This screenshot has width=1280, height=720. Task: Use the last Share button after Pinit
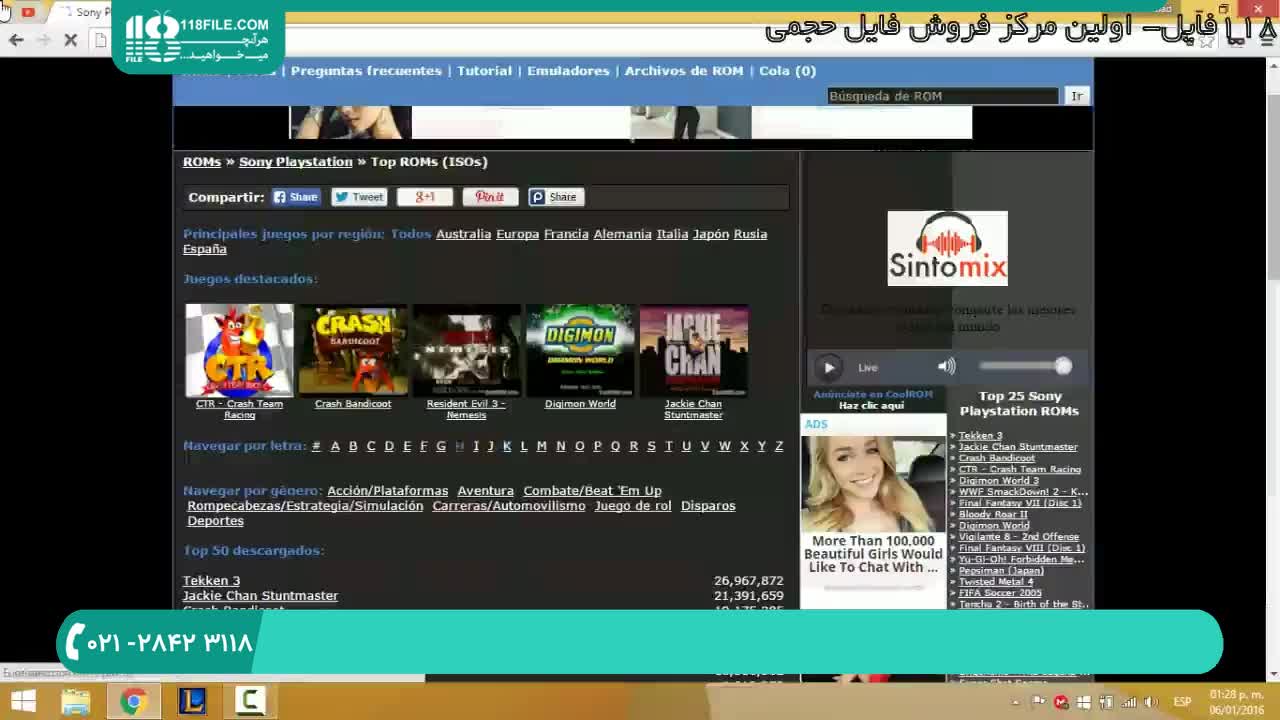click(x=556, y=197)
